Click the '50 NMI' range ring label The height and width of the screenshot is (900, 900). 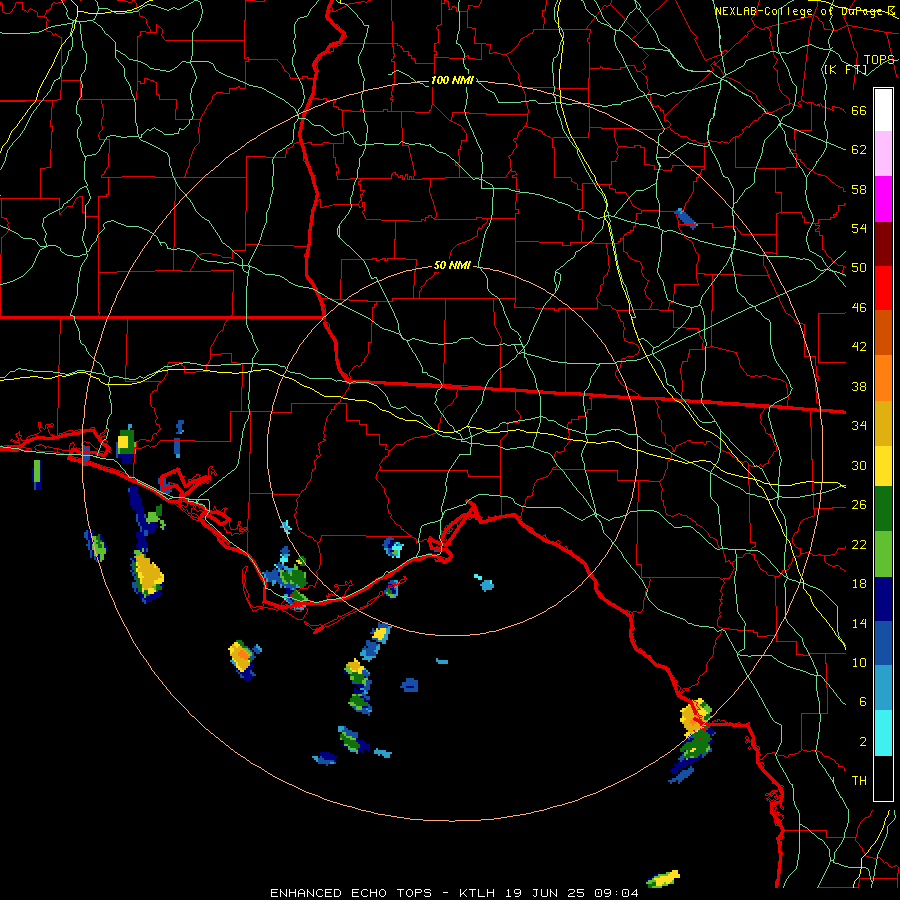pyautogui.click(x=452, y=265)
